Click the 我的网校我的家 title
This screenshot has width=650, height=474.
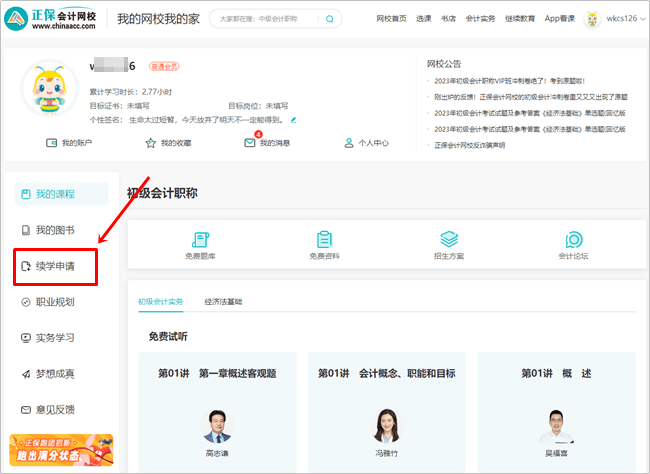(158, 19)
